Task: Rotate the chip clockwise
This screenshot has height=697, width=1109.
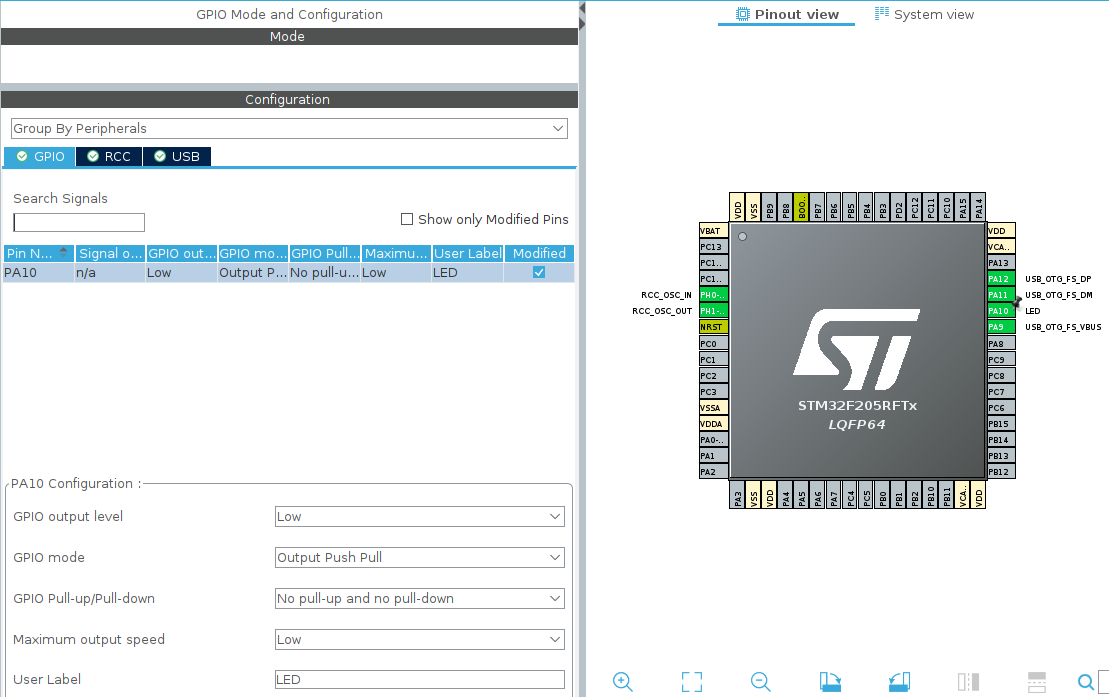Action: pyautogui.click(x=829, y=681)
